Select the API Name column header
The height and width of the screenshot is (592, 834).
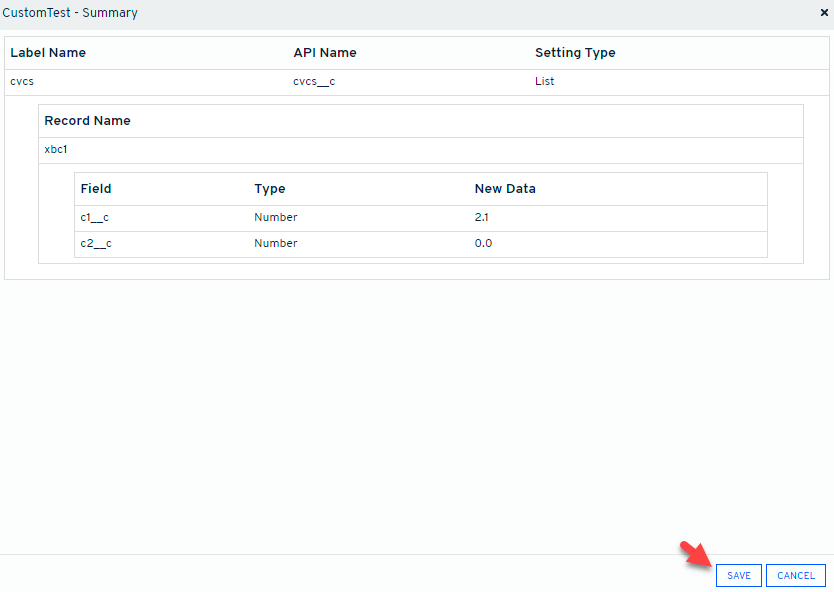(324, 53)
